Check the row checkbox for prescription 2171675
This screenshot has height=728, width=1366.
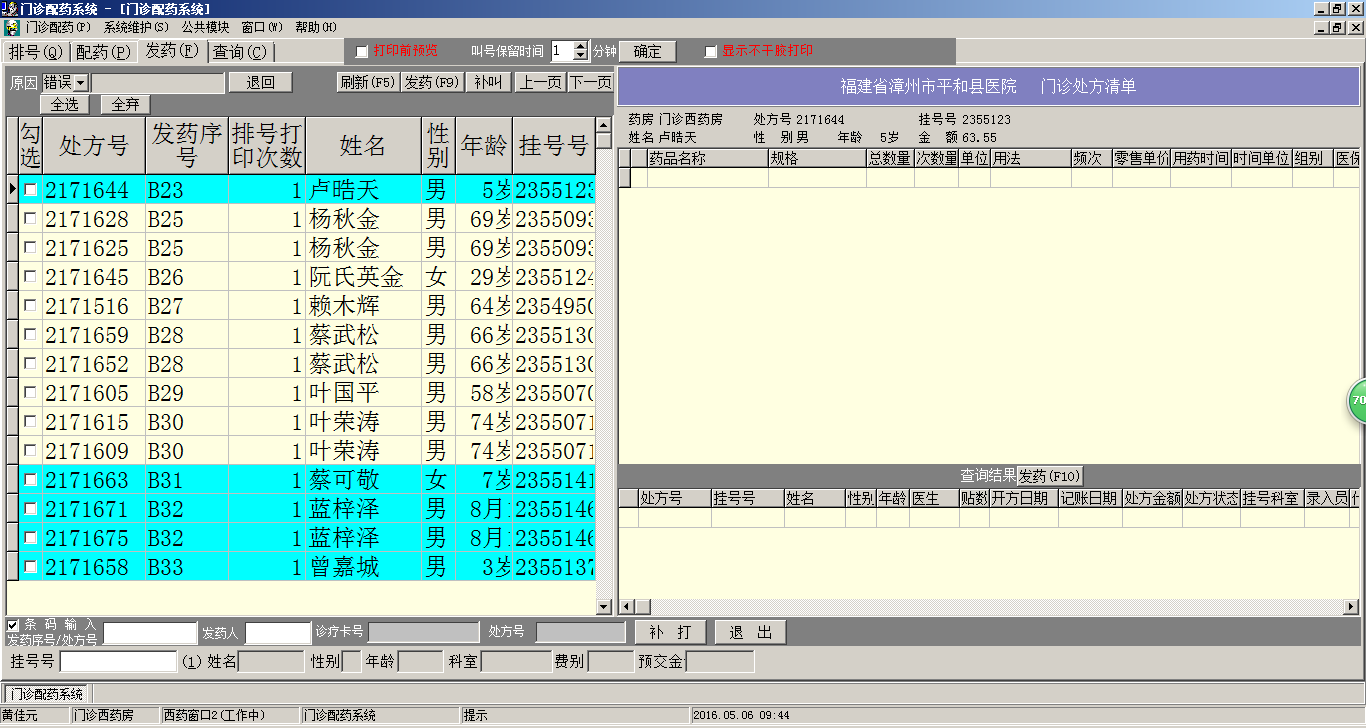point(31,538)
